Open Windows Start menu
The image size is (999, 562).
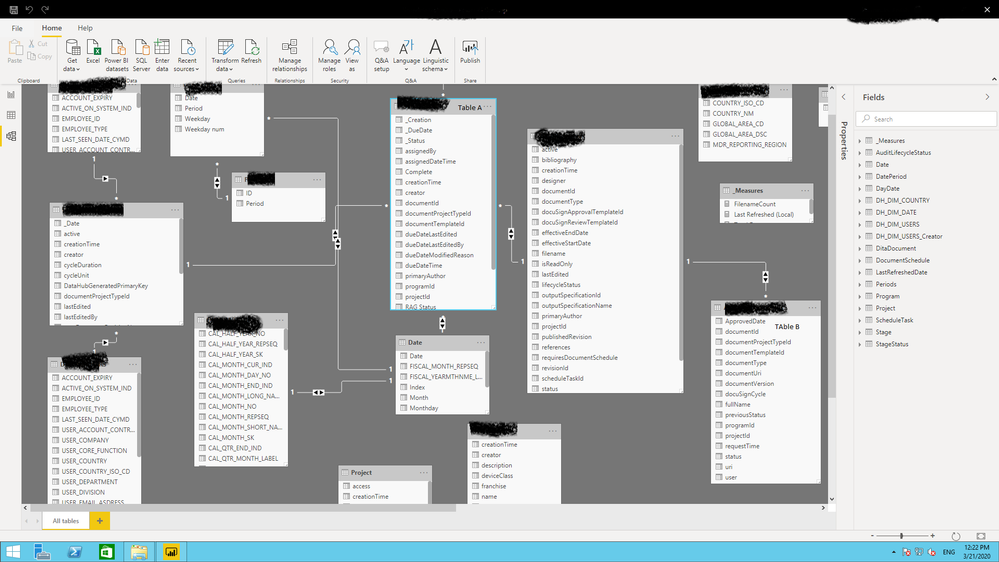(x=13, y=552)
